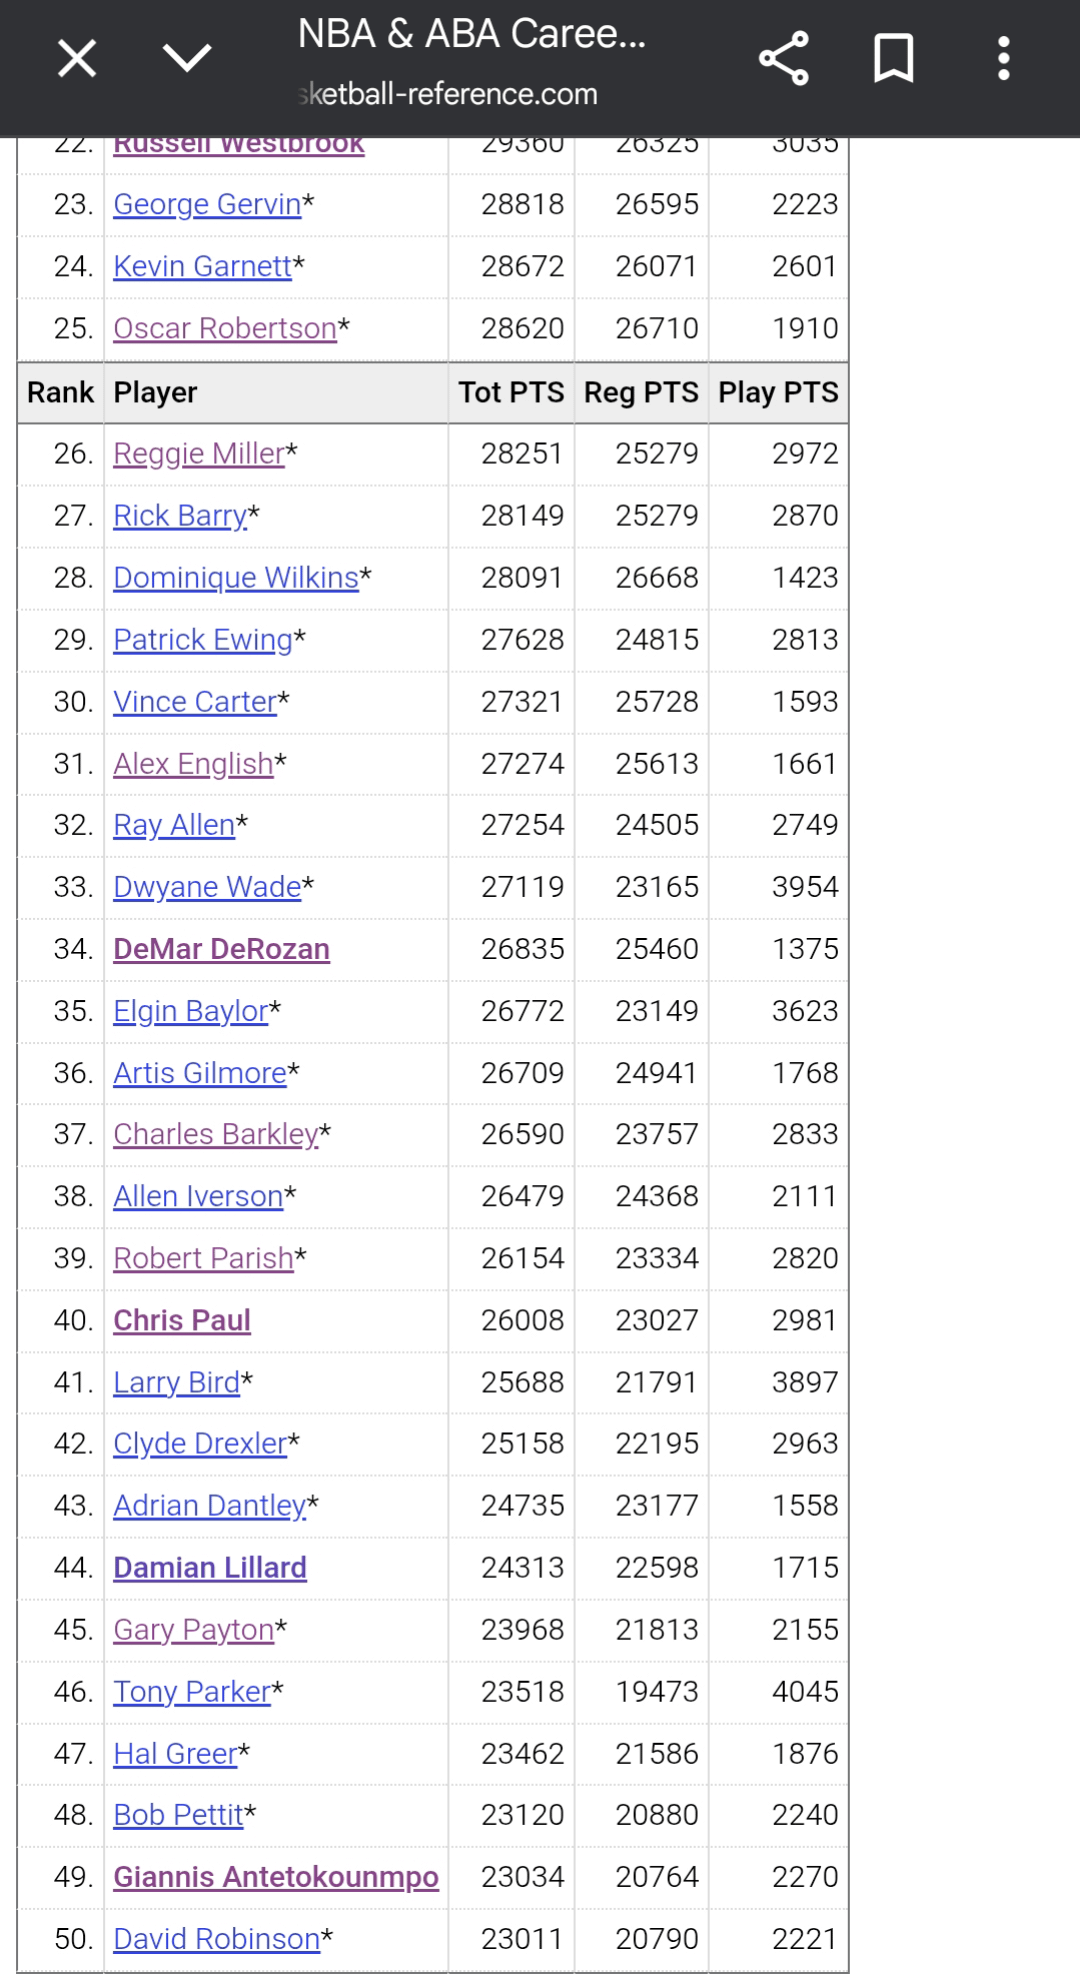Open the Dwyane Wade link

[207, 887]
